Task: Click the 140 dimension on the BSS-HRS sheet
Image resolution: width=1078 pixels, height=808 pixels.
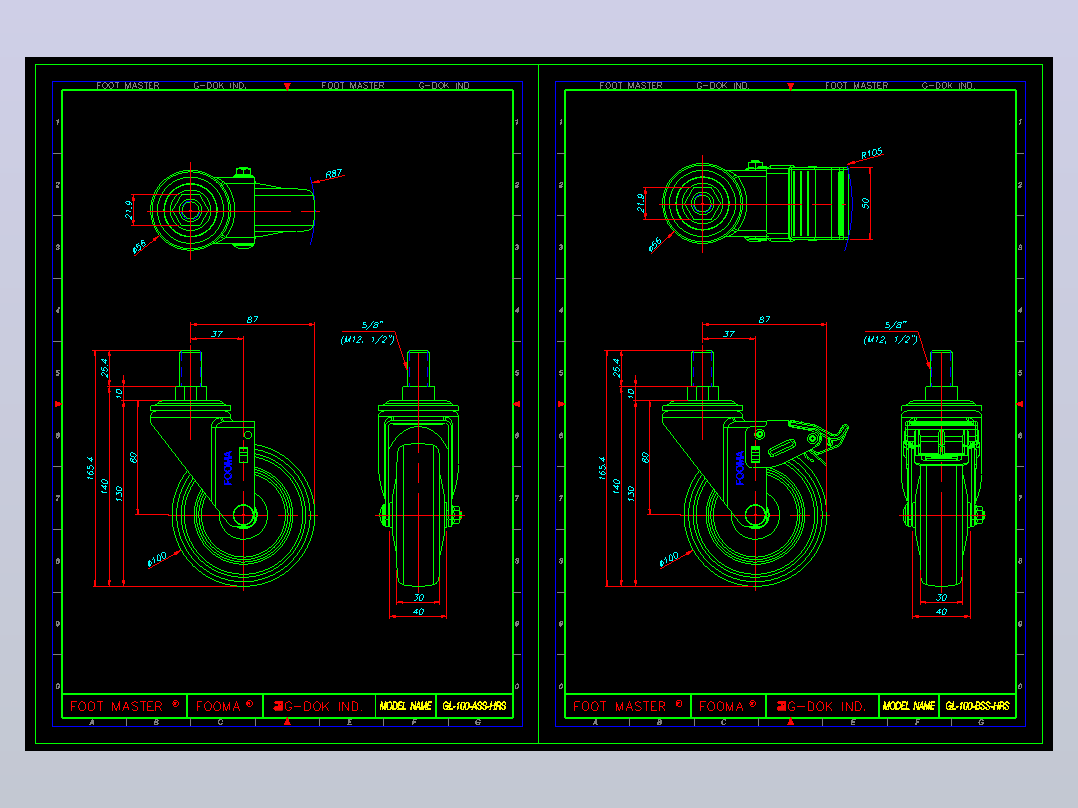Action: click(617, 486)
